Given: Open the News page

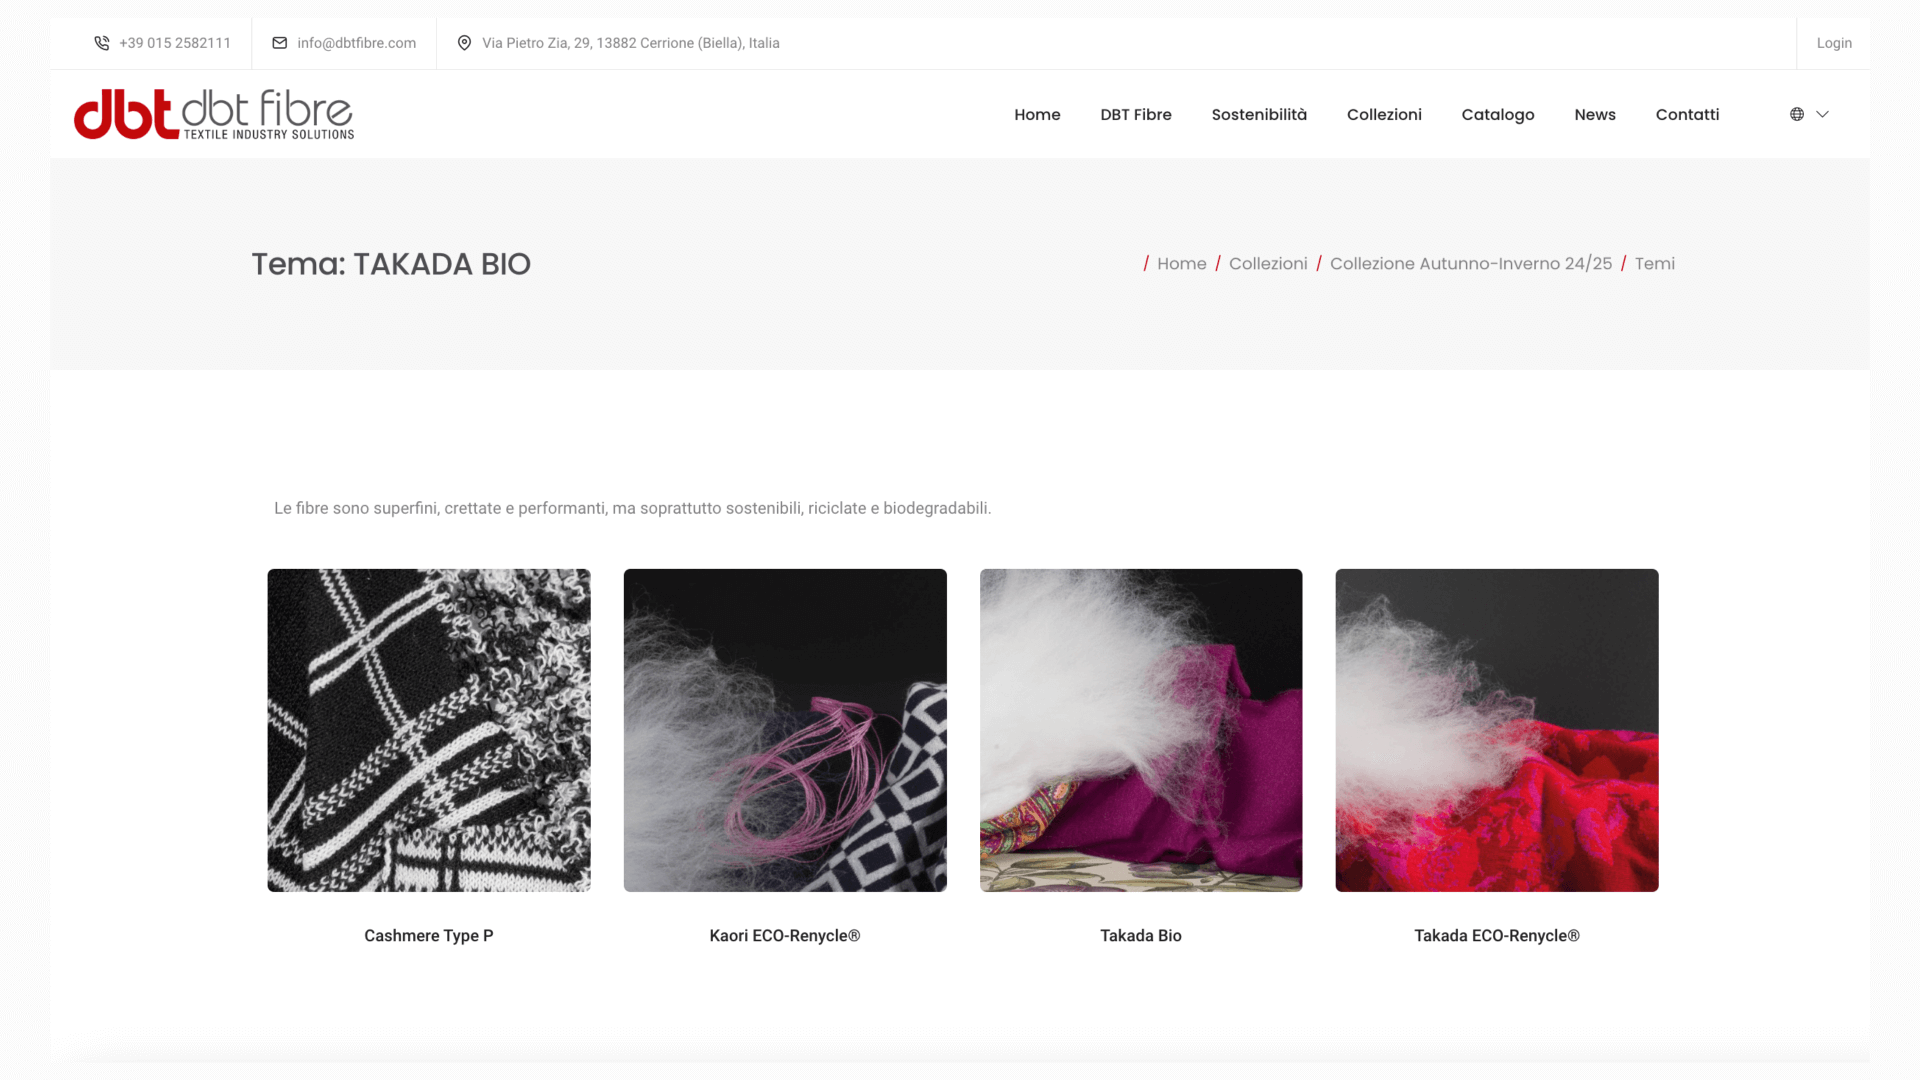Looking at the screenshot, I should pos(1595,114).
